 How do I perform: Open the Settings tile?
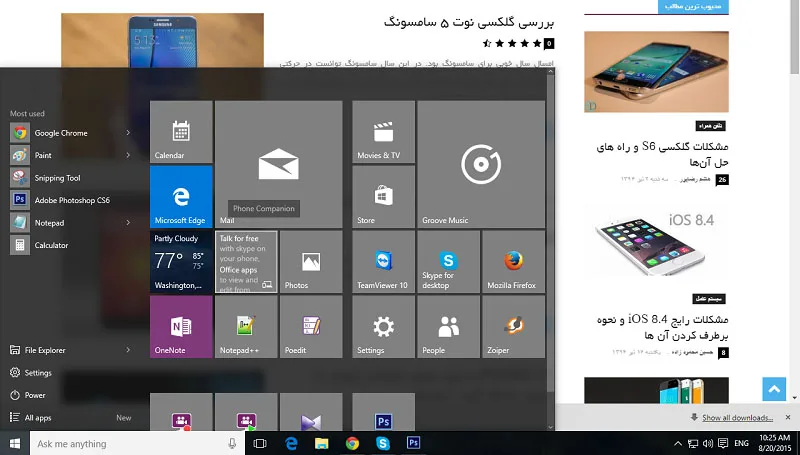click(x=383, y=327)
